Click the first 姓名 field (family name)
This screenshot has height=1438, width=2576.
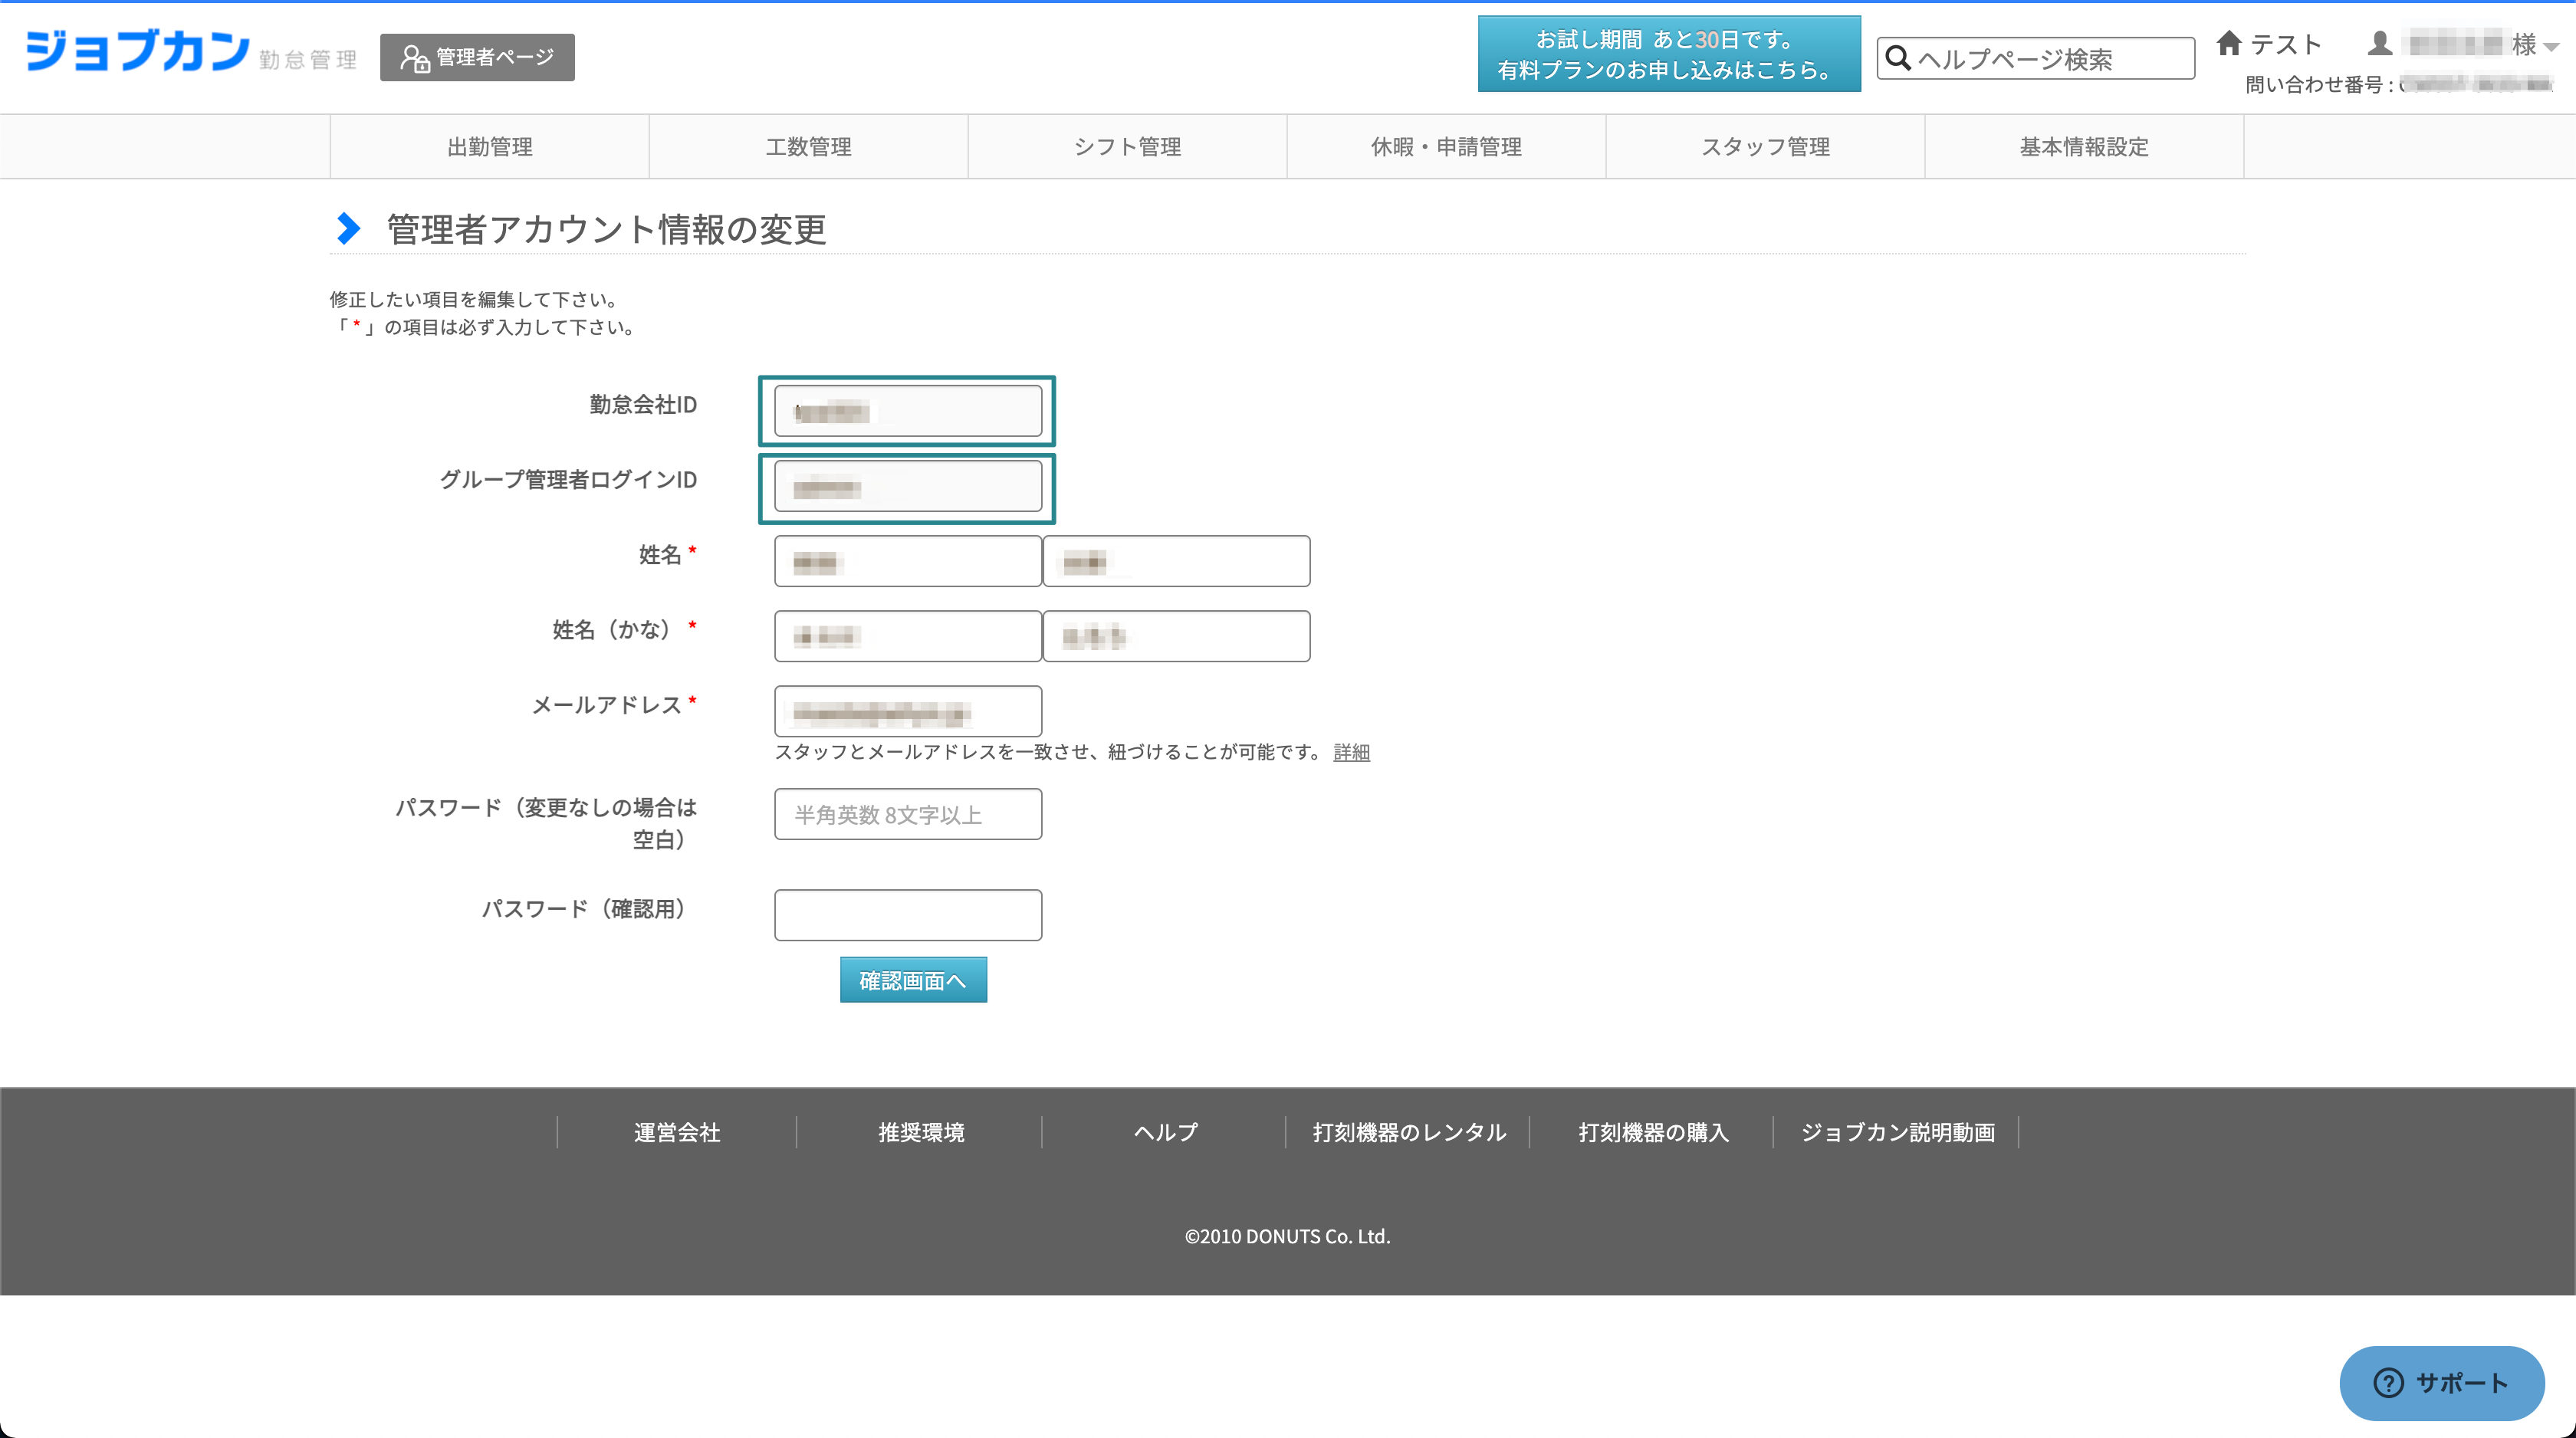pyautogui.click(x=908, y=561)
